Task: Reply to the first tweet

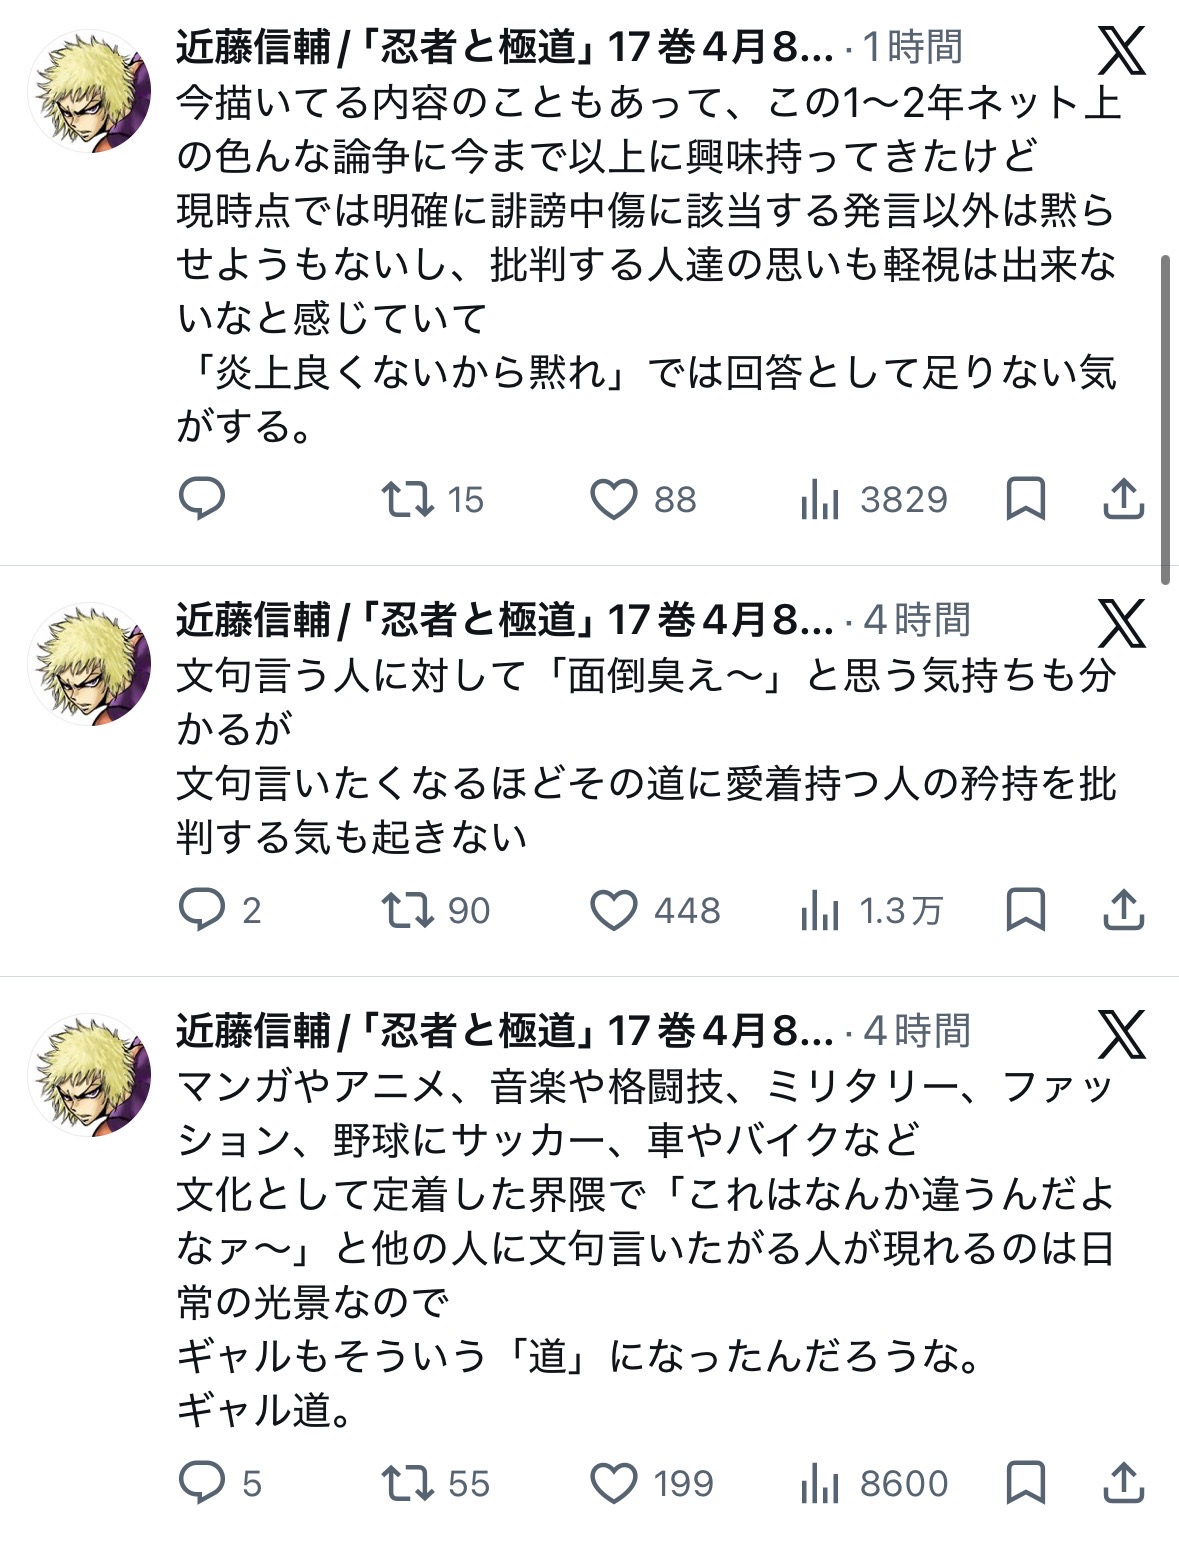Action: (x=201, y=498)
